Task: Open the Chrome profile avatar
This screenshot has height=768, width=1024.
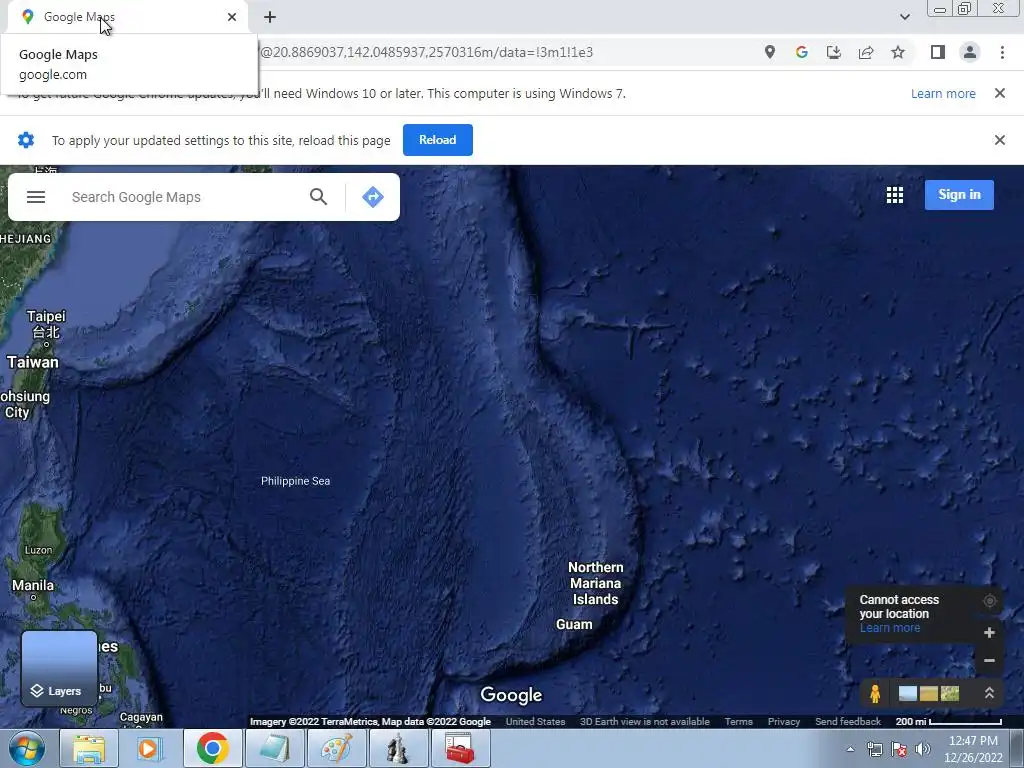Action: point(970,52)
